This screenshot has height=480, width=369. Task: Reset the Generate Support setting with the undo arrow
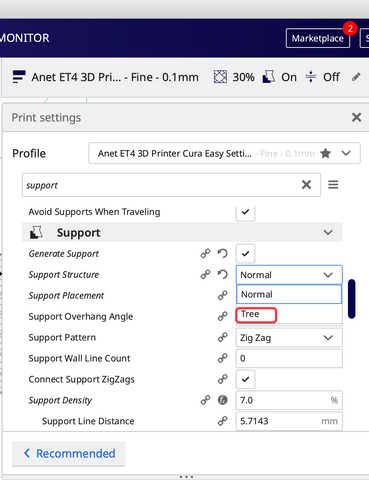click(222, 254)
